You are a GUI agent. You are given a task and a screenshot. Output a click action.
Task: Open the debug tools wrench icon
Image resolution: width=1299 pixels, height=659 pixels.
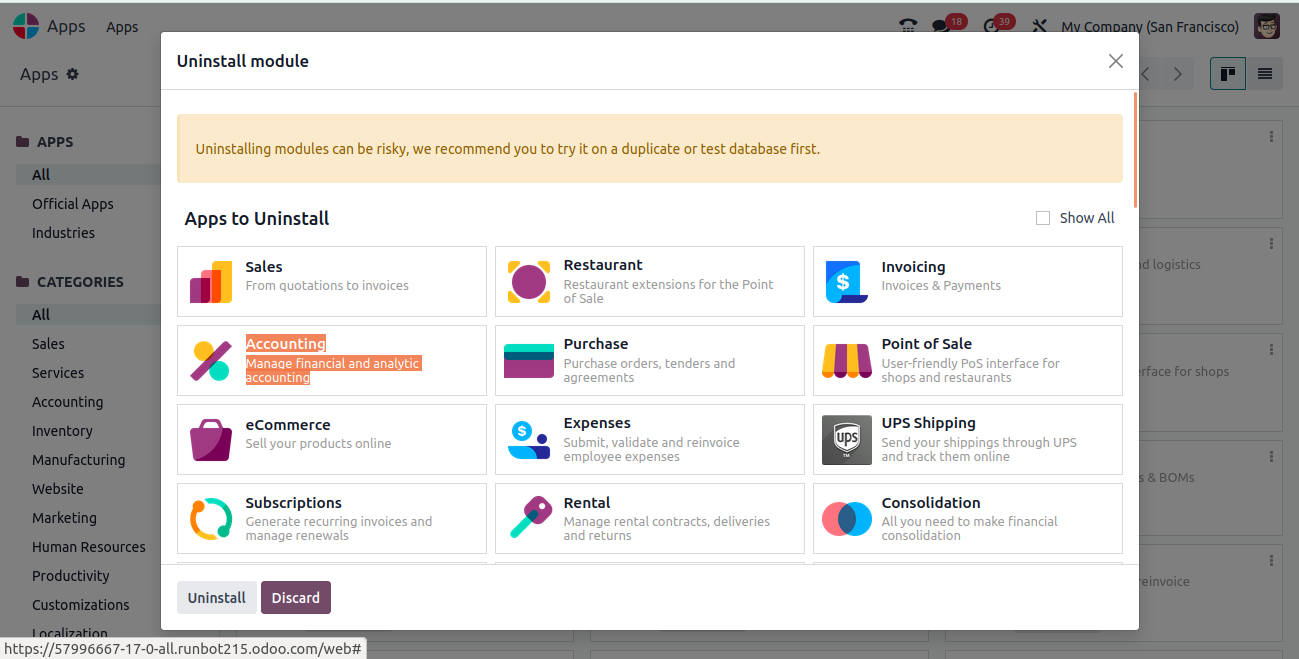pyautogui.click(x=1039, y=27)
